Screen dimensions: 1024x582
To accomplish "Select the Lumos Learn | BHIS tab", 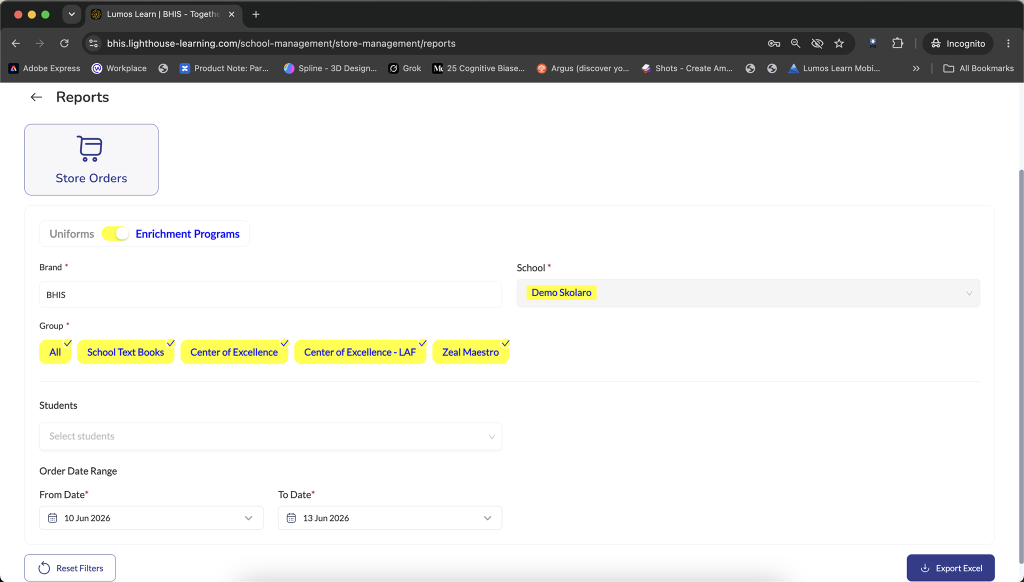I will (163, 14).
